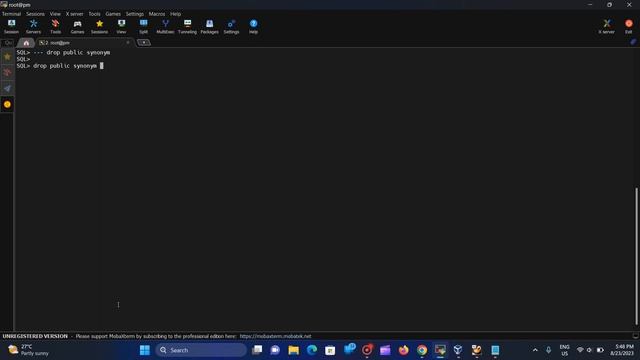Open the Tools toolbar icon
This screenshot has width=640, height=360.
(x=56, y=27)
